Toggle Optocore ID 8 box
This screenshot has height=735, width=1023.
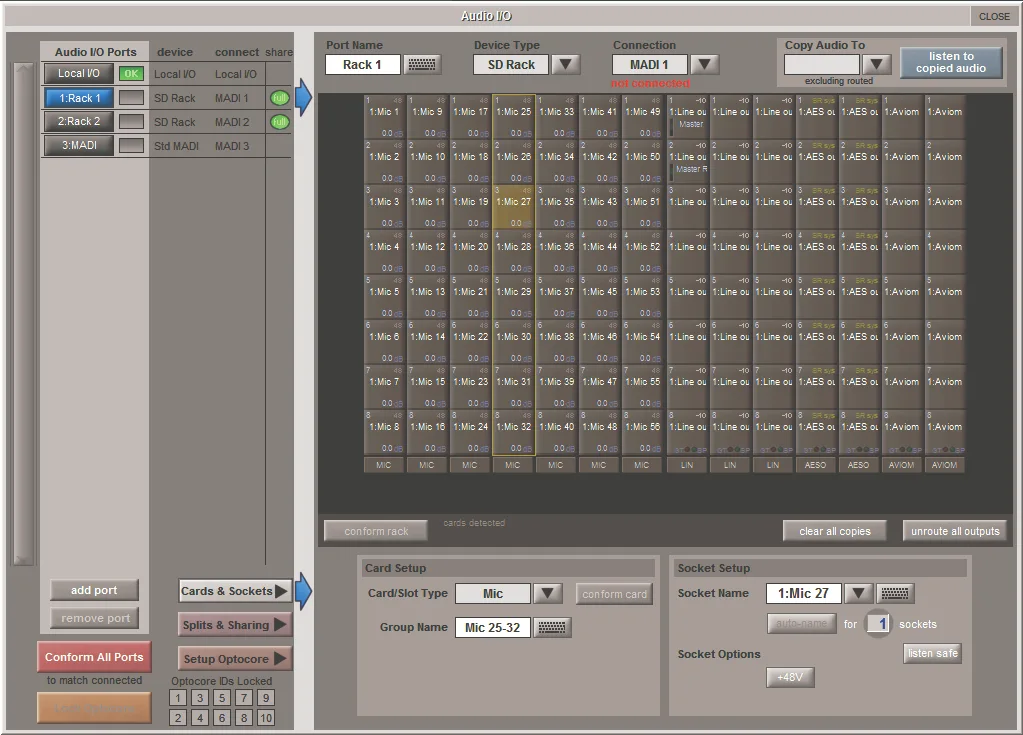click(x=244, y=718)
